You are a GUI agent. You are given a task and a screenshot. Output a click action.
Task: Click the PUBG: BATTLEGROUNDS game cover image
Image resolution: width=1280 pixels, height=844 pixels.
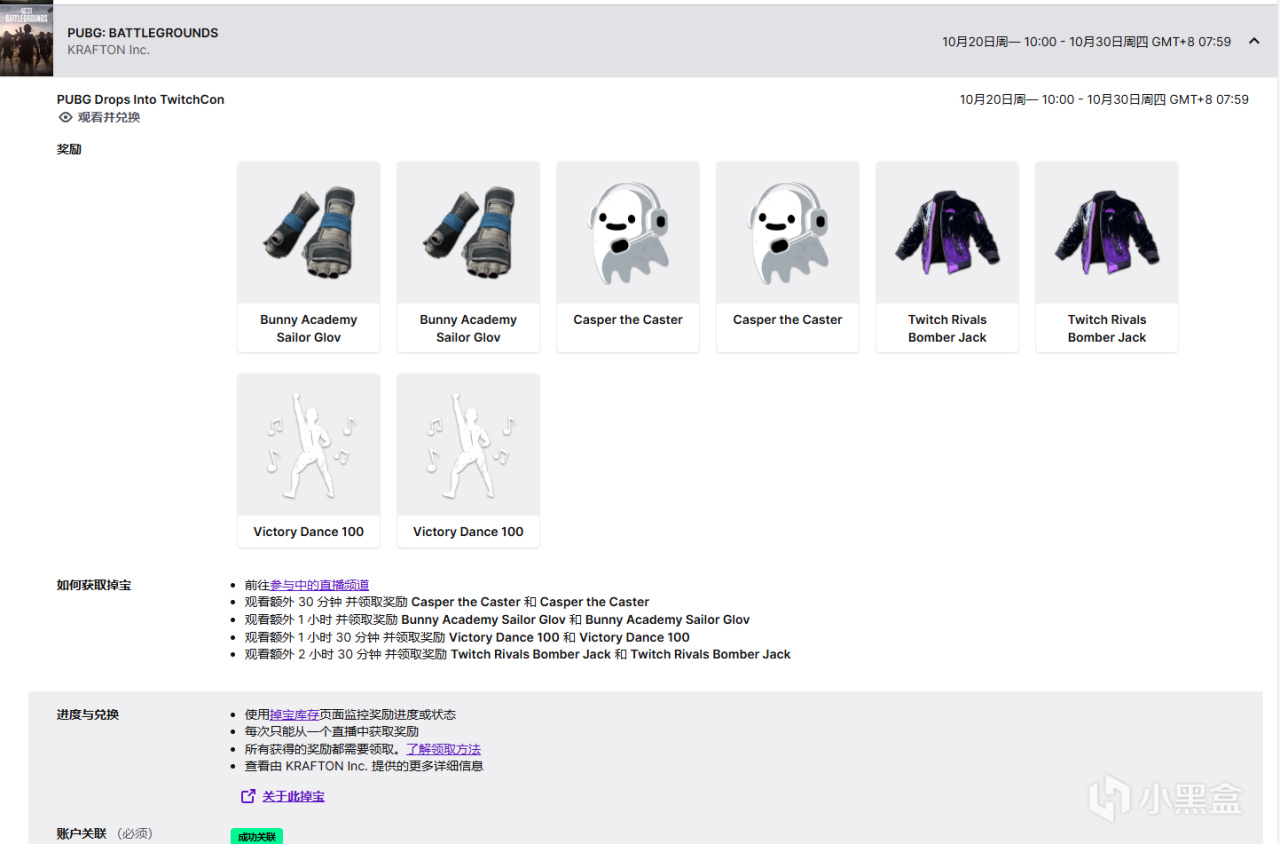(x=26, y=40)
